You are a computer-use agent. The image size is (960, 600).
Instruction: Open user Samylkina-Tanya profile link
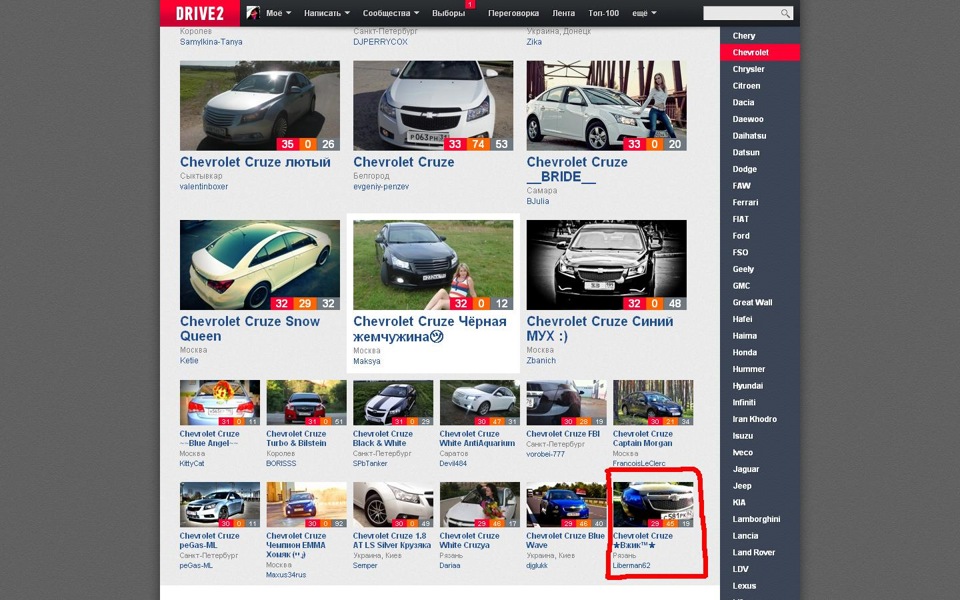[x=211, y=42]
